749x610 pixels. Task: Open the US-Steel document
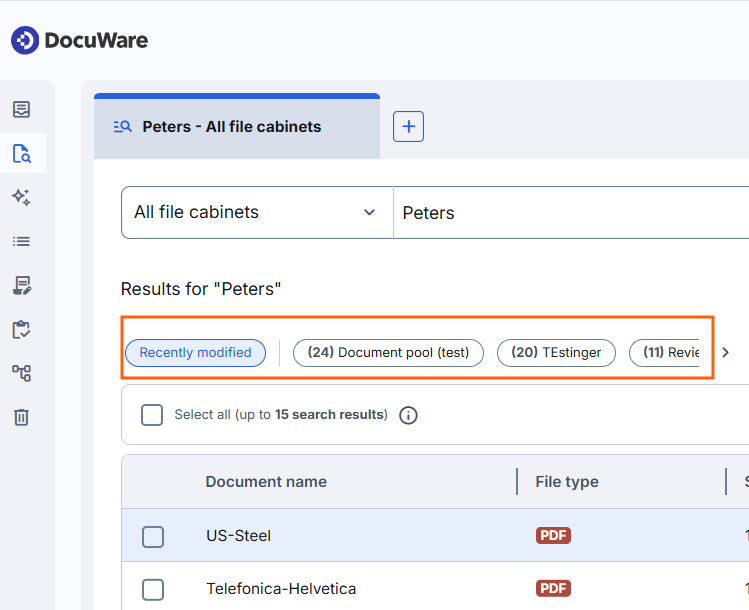238,536
